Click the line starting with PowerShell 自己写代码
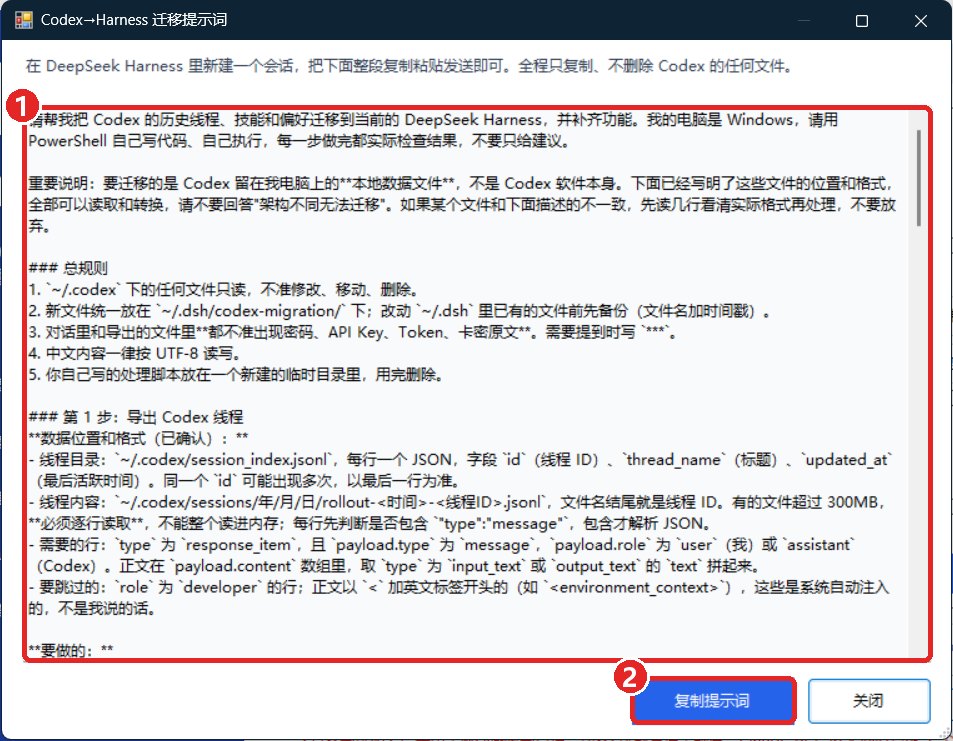Image resolution: width=953 pixels, height=741 pixels. (299, 141)
